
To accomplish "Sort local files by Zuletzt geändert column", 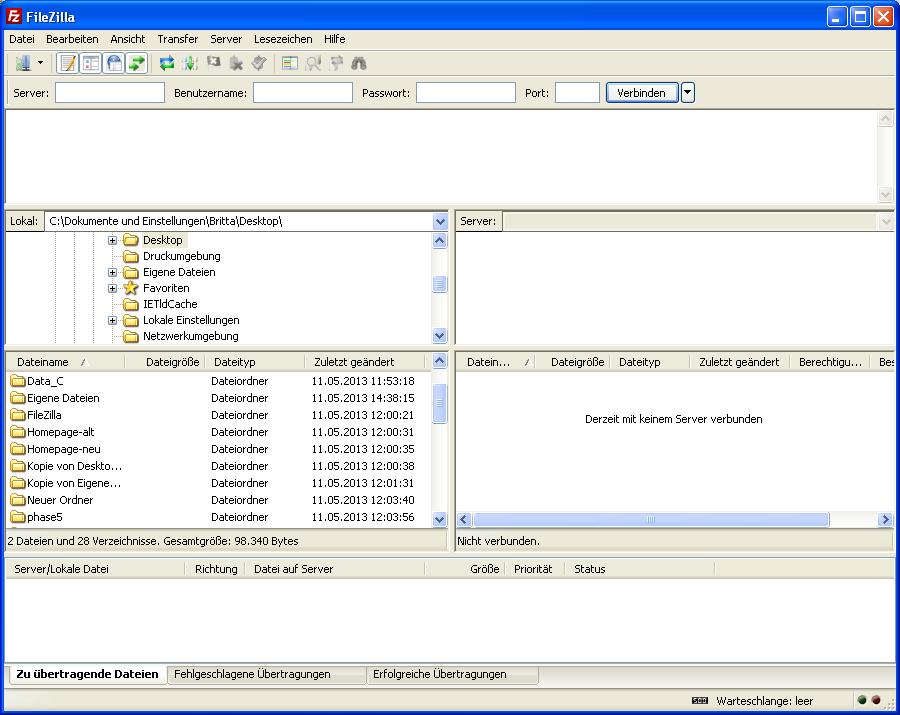I will coord(364,362).
